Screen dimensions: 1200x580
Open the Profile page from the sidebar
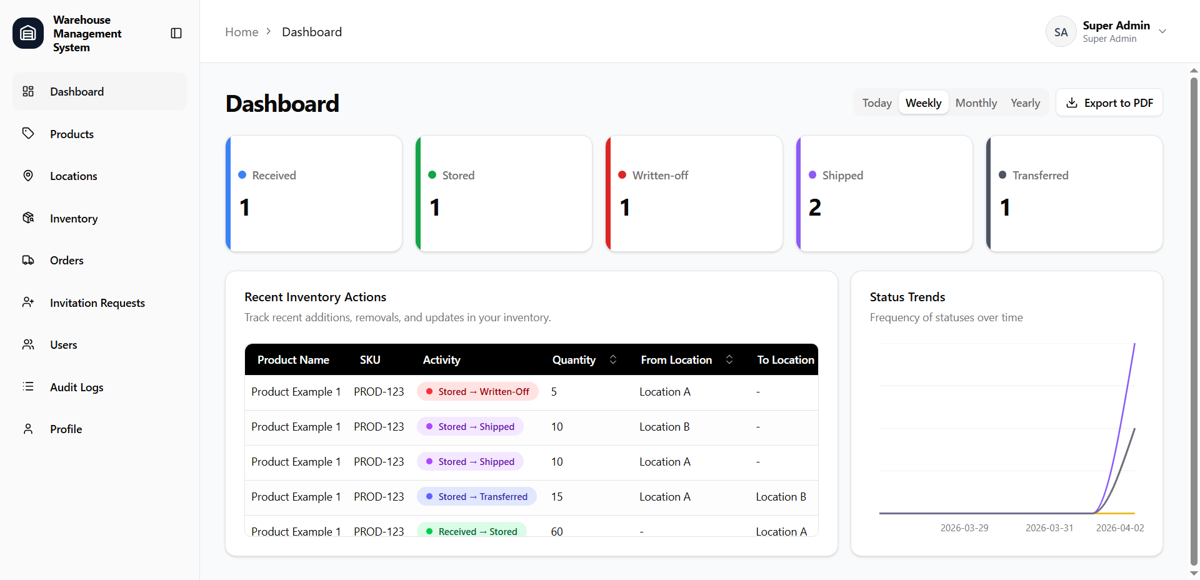(28, 428)
